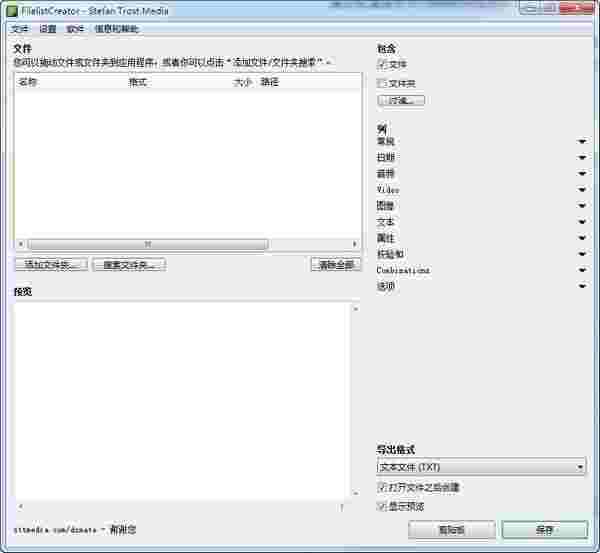Click the FilelistCreator app icon in title bar
The image size is (600, 553).
12,11
